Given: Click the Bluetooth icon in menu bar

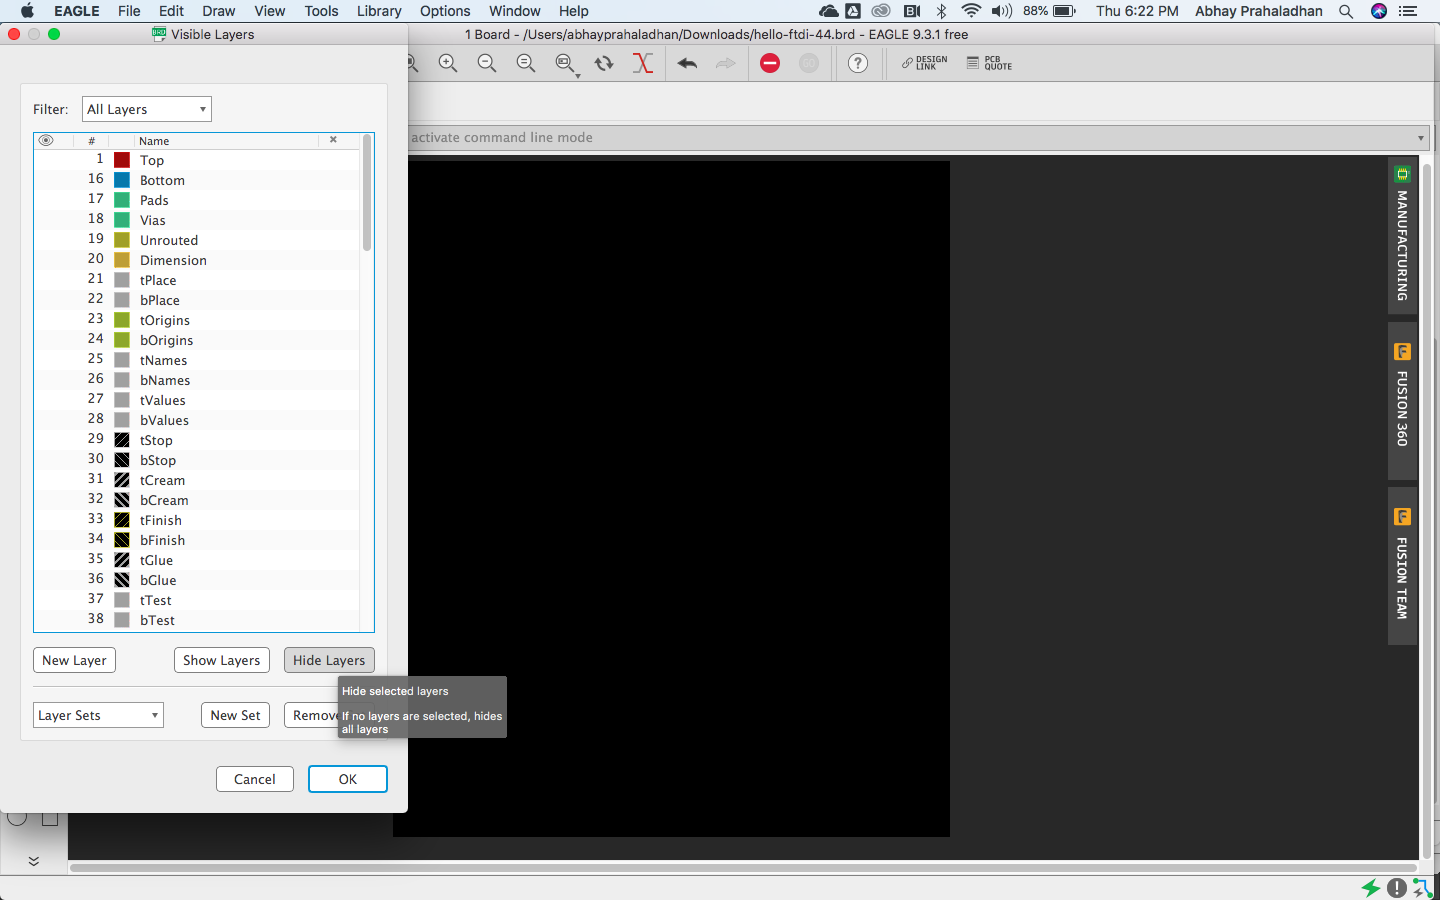Looking at the screenshot, I should pos(941,11).
